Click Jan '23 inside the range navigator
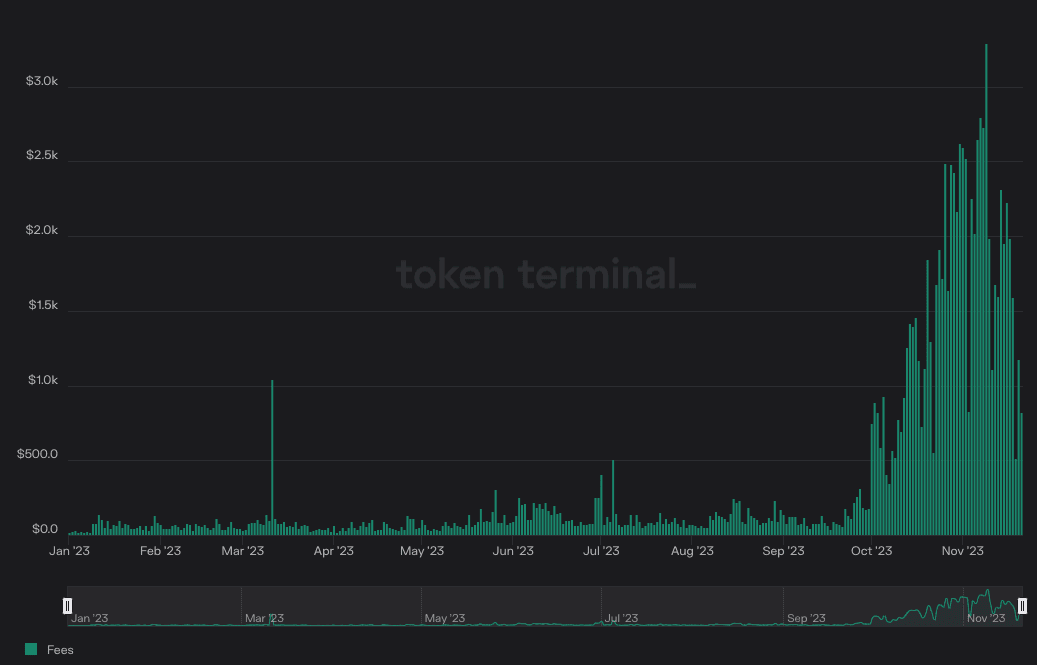The width and height of the screenshot is (1037, 665). 89,618
